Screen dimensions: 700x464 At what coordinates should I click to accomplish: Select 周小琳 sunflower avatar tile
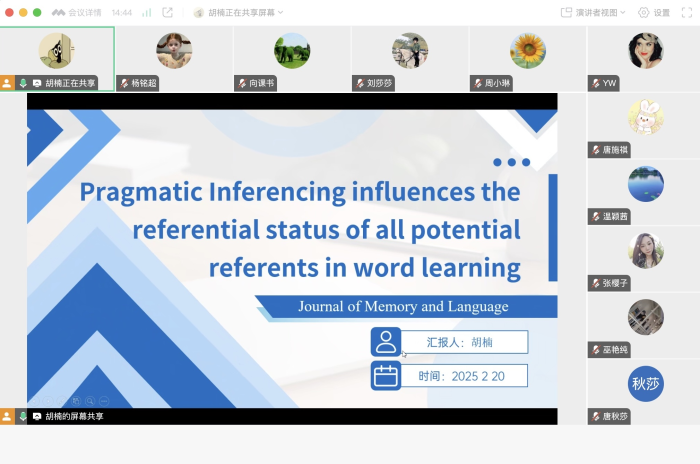(x=527, y=52)
